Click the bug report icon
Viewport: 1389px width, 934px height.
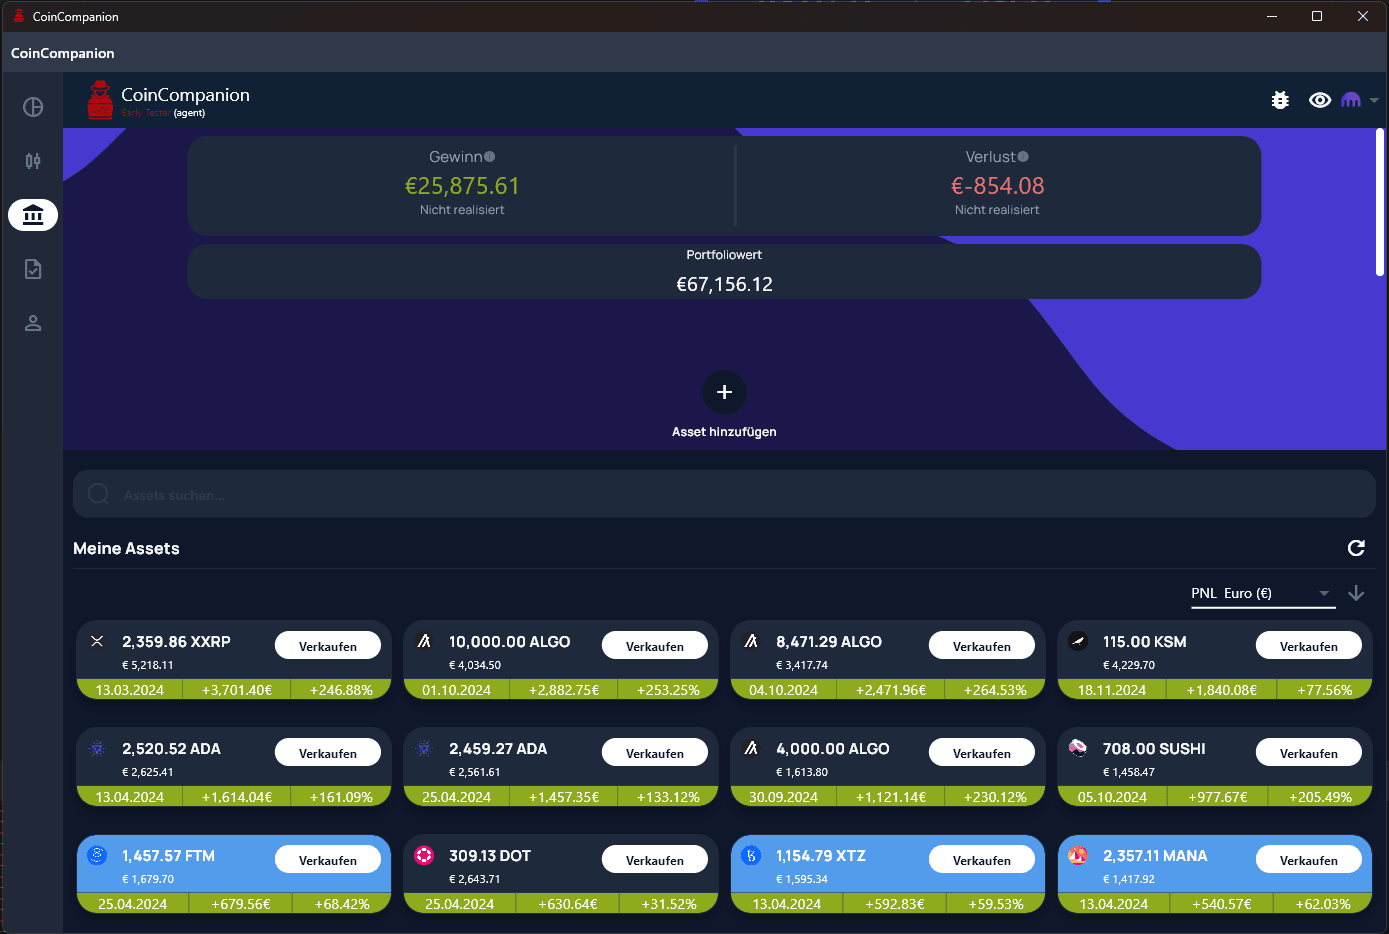point(1280,100)
